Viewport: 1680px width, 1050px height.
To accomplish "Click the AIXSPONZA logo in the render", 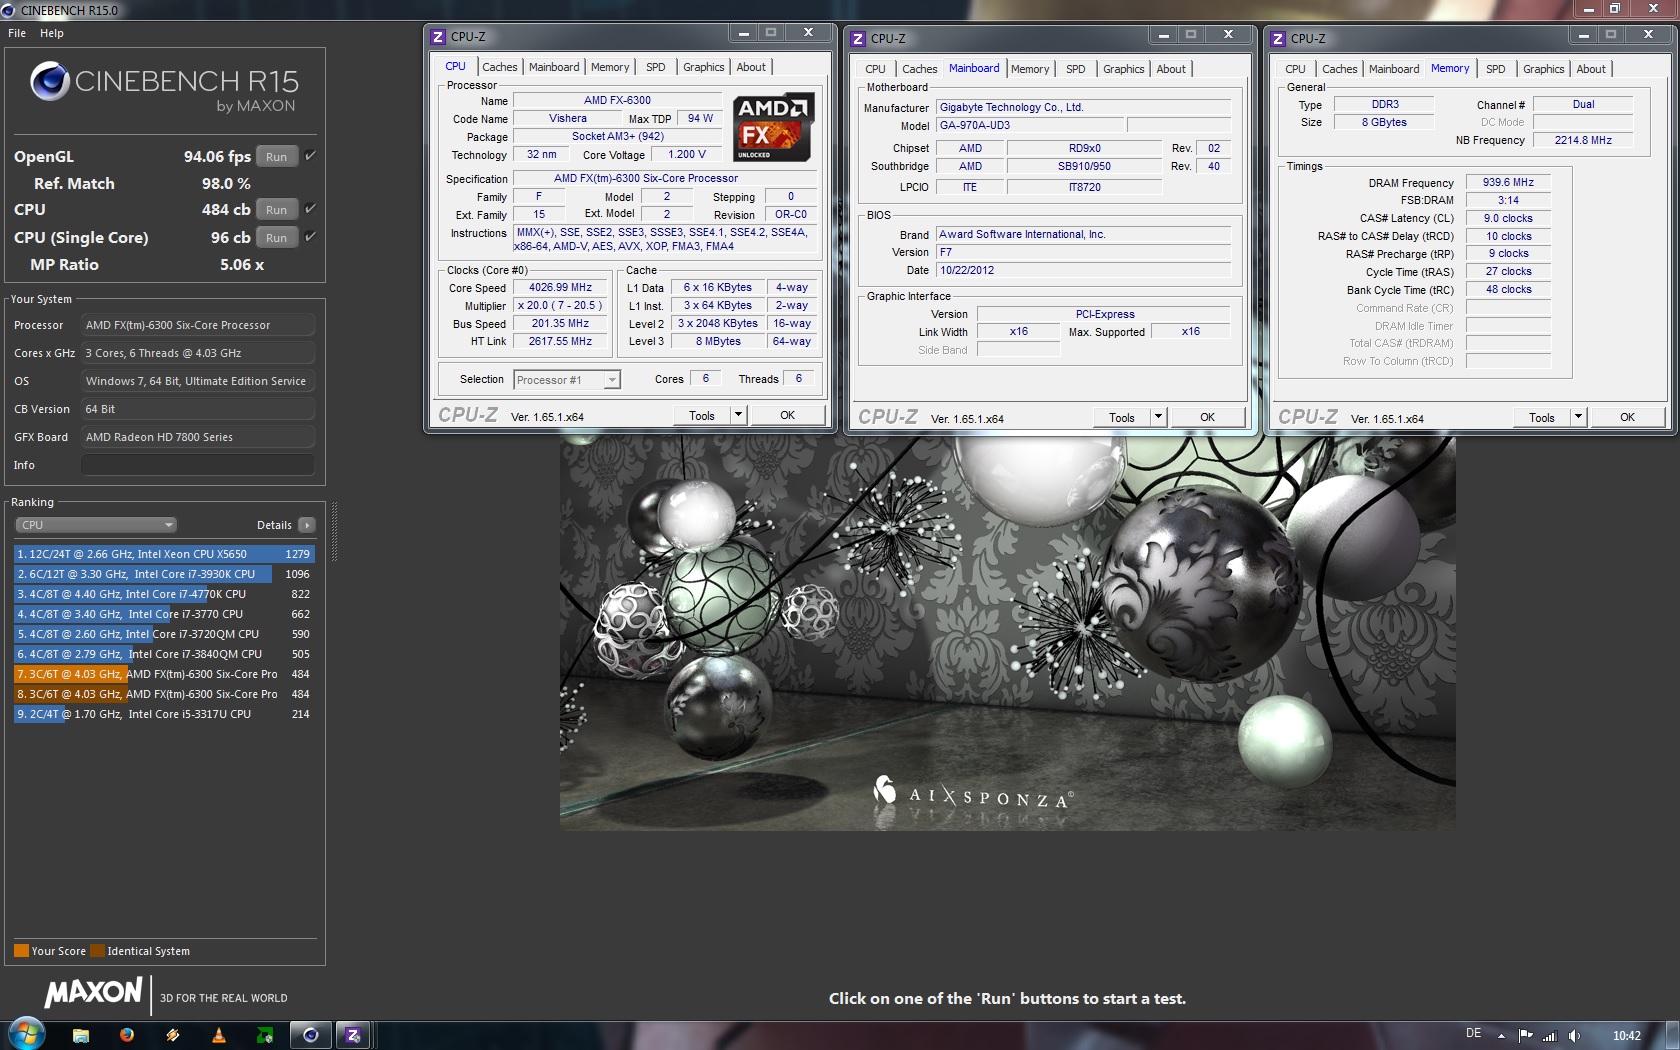I will tap(973, 792).
